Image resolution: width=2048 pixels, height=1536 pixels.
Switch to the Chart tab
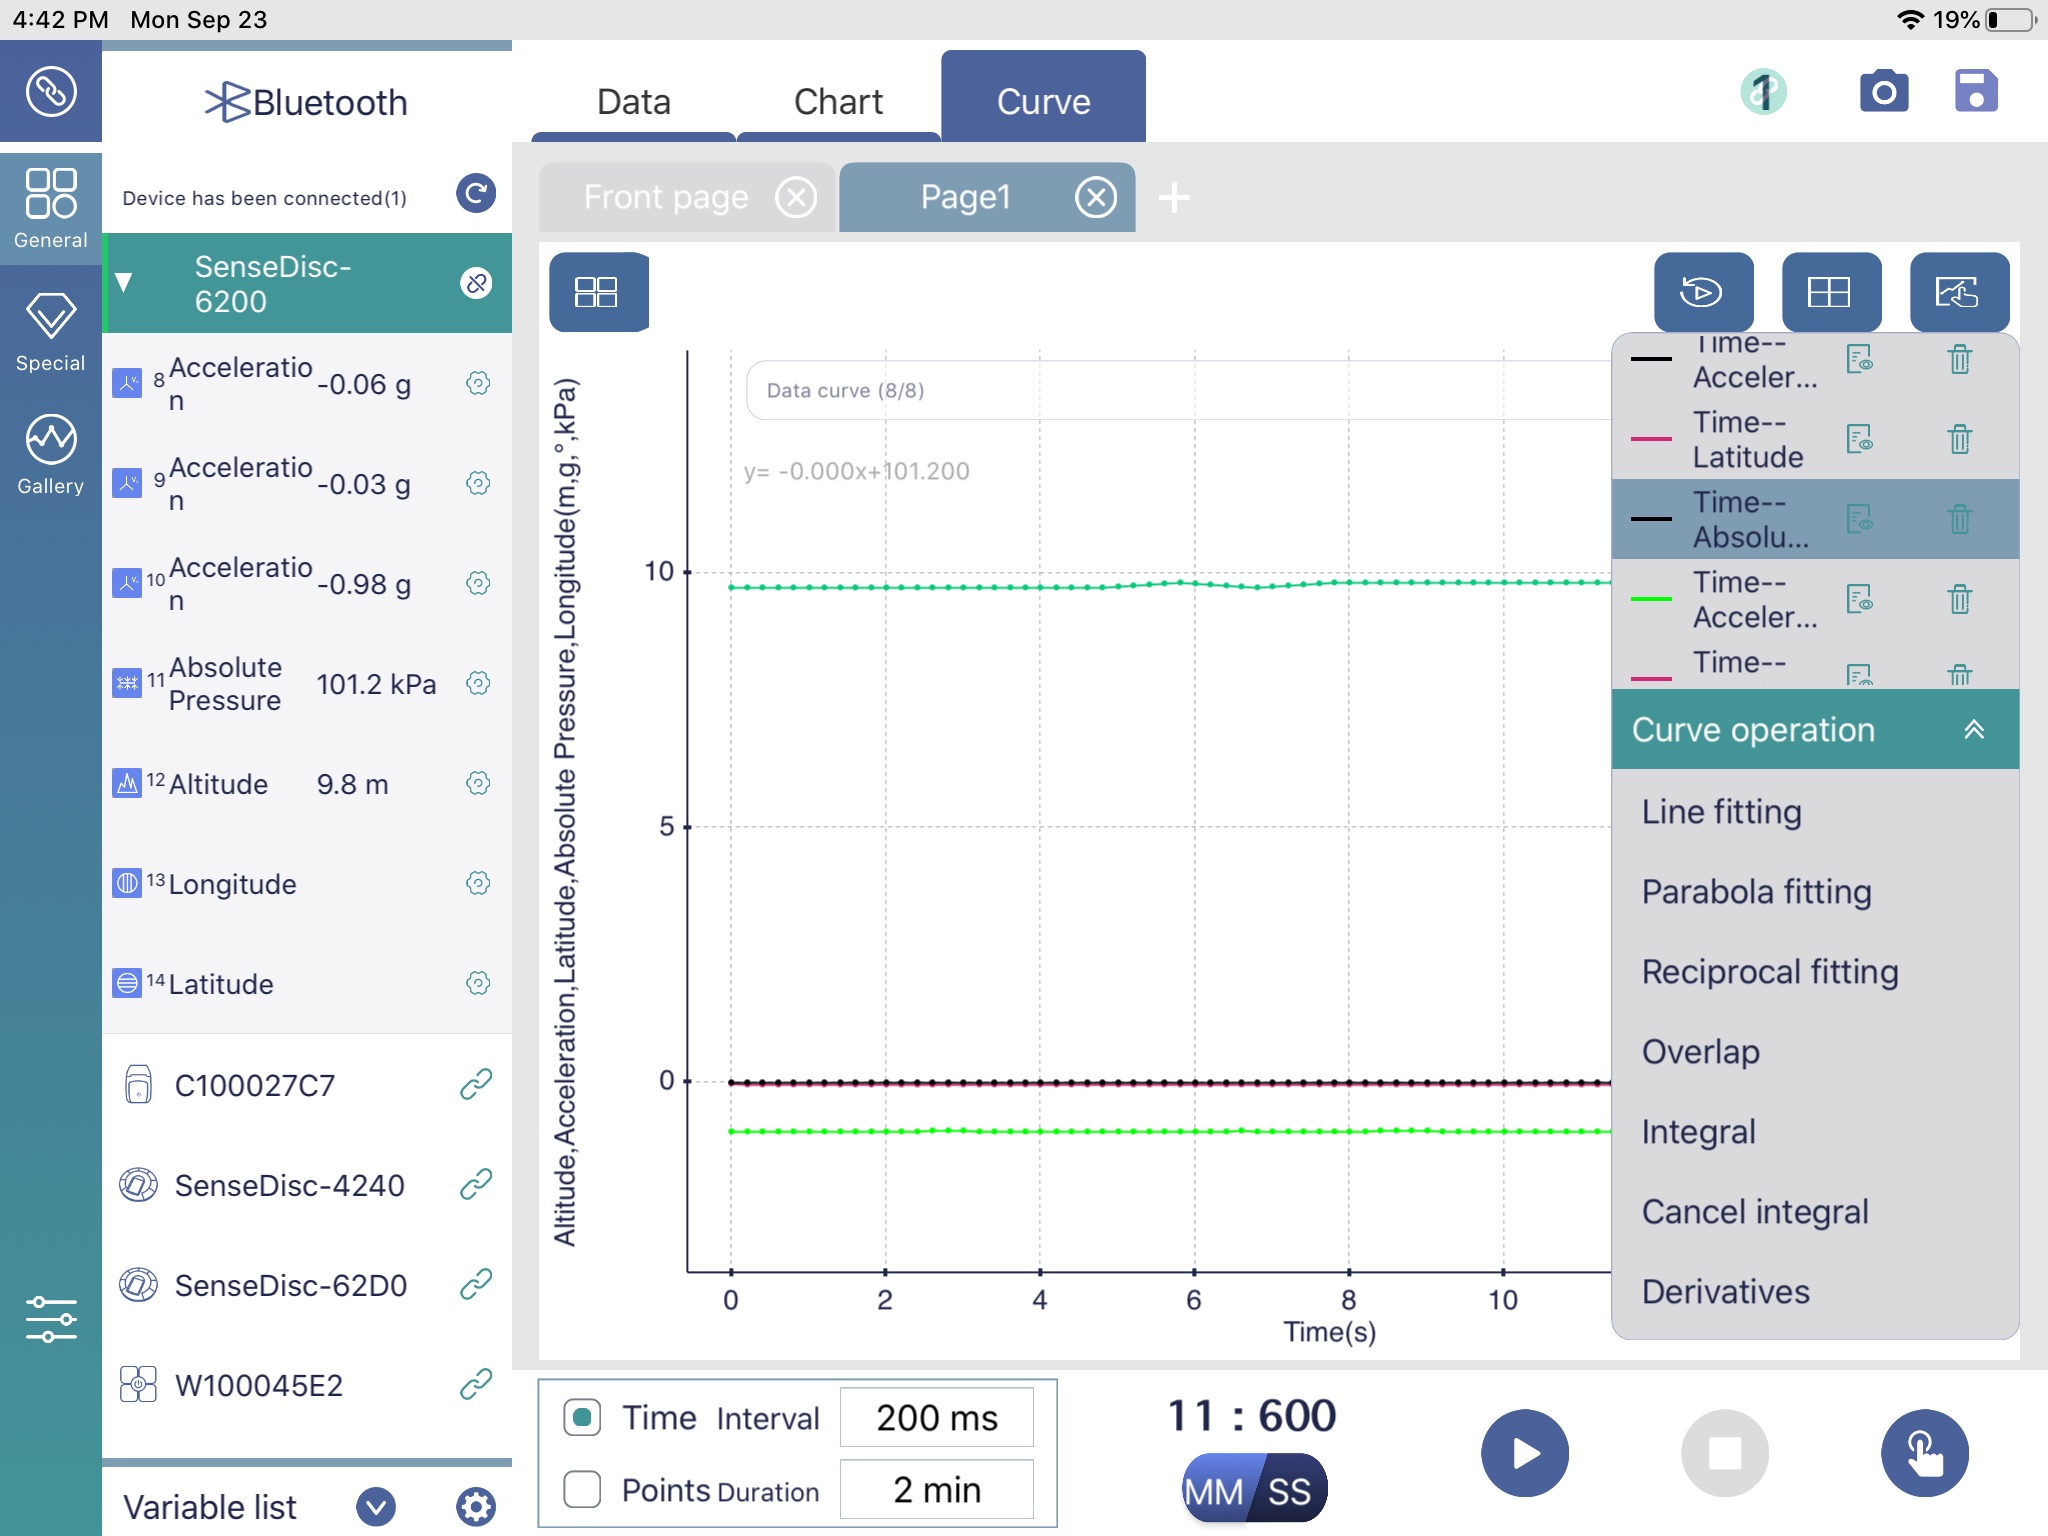point(835,100)
